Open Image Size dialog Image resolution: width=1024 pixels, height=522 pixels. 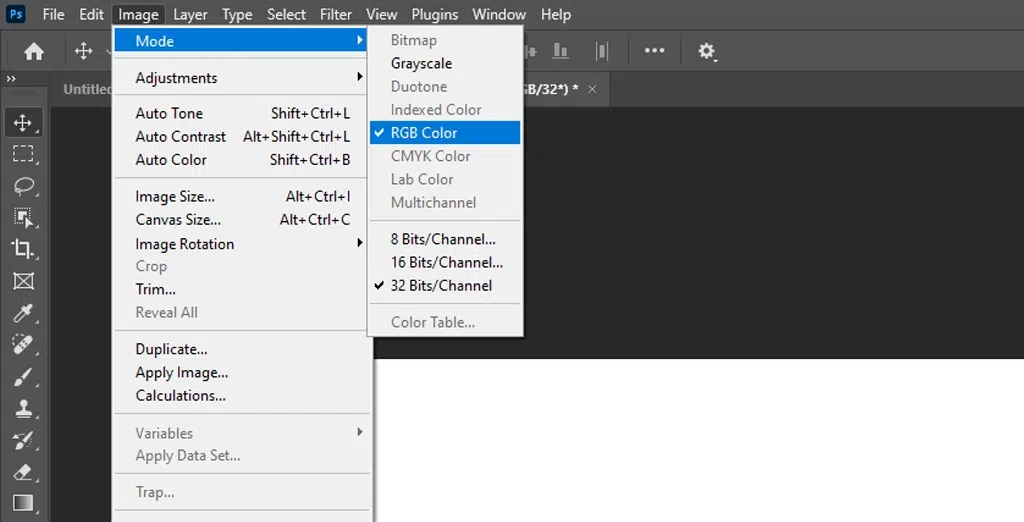tap(240, 197)
